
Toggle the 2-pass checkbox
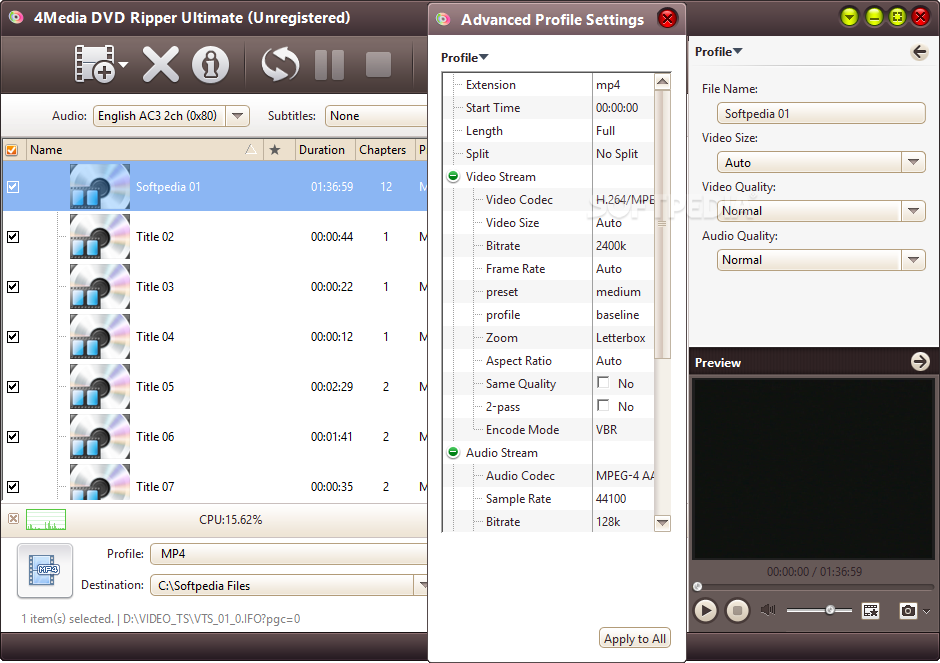pos(603,406)
